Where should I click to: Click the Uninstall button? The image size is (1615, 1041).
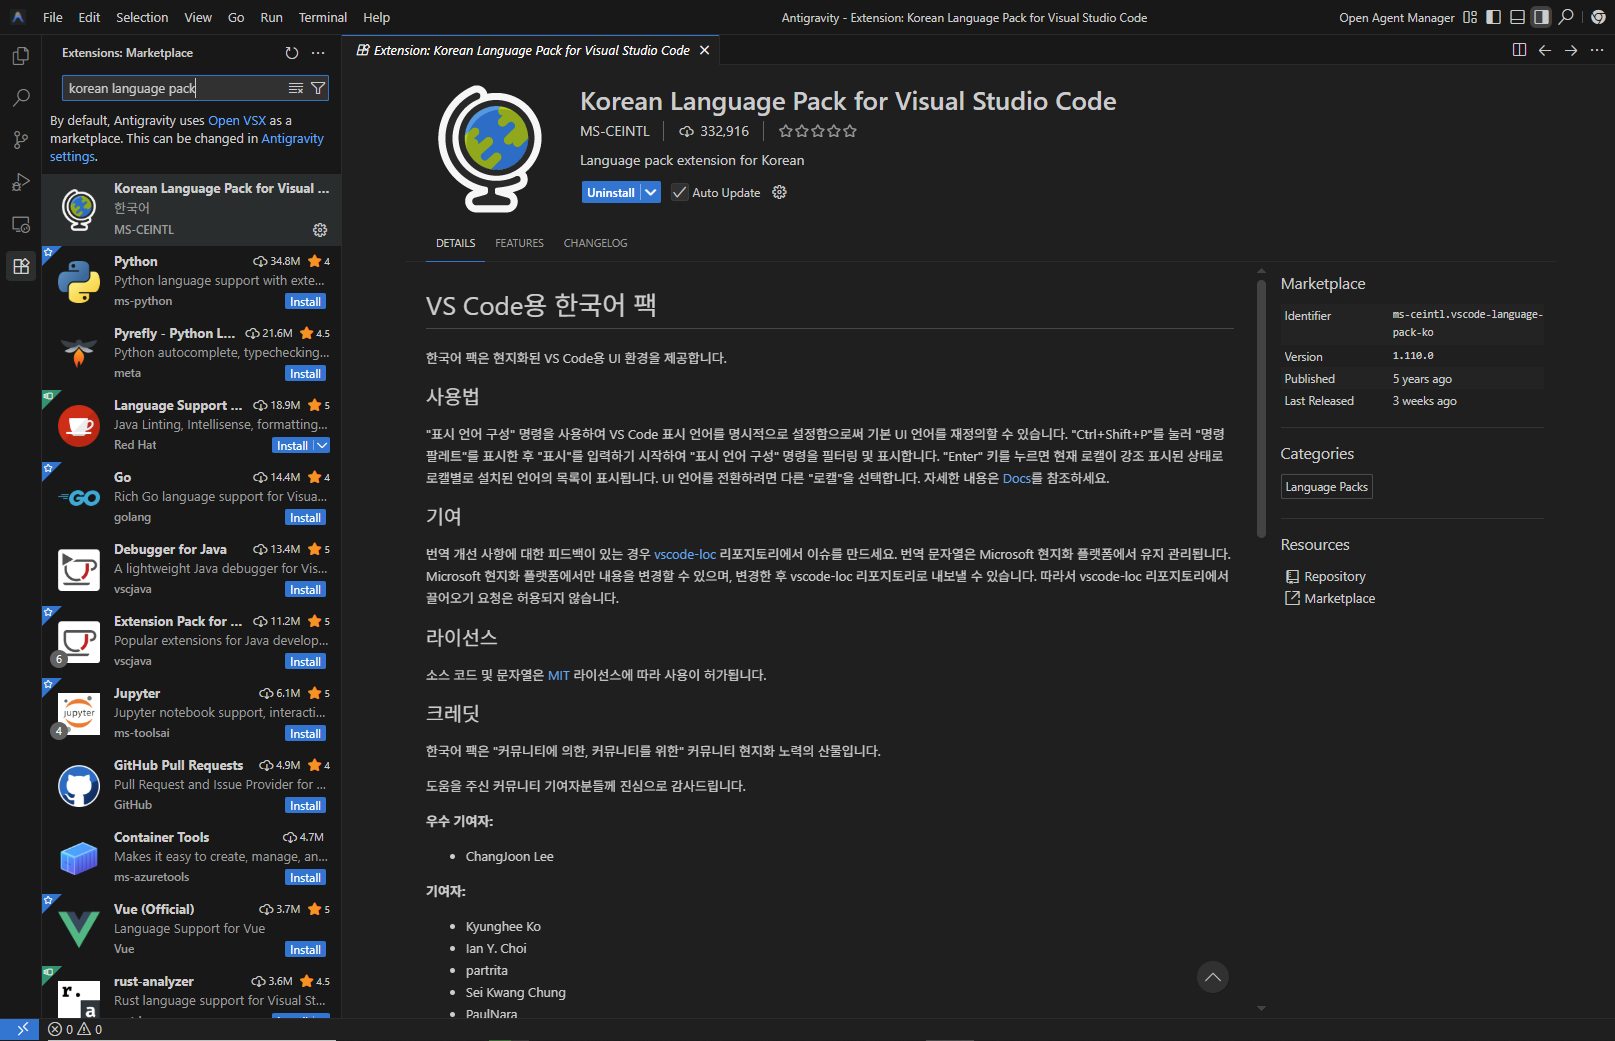(611, 192)
